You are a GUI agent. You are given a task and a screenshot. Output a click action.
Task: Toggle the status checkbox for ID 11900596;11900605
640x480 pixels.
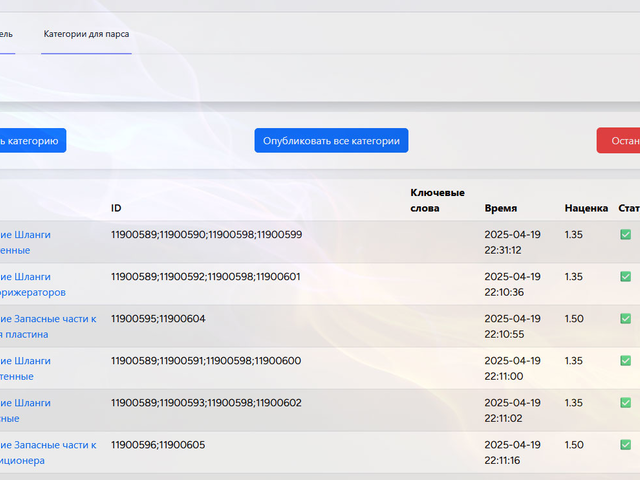coord(625,445)
